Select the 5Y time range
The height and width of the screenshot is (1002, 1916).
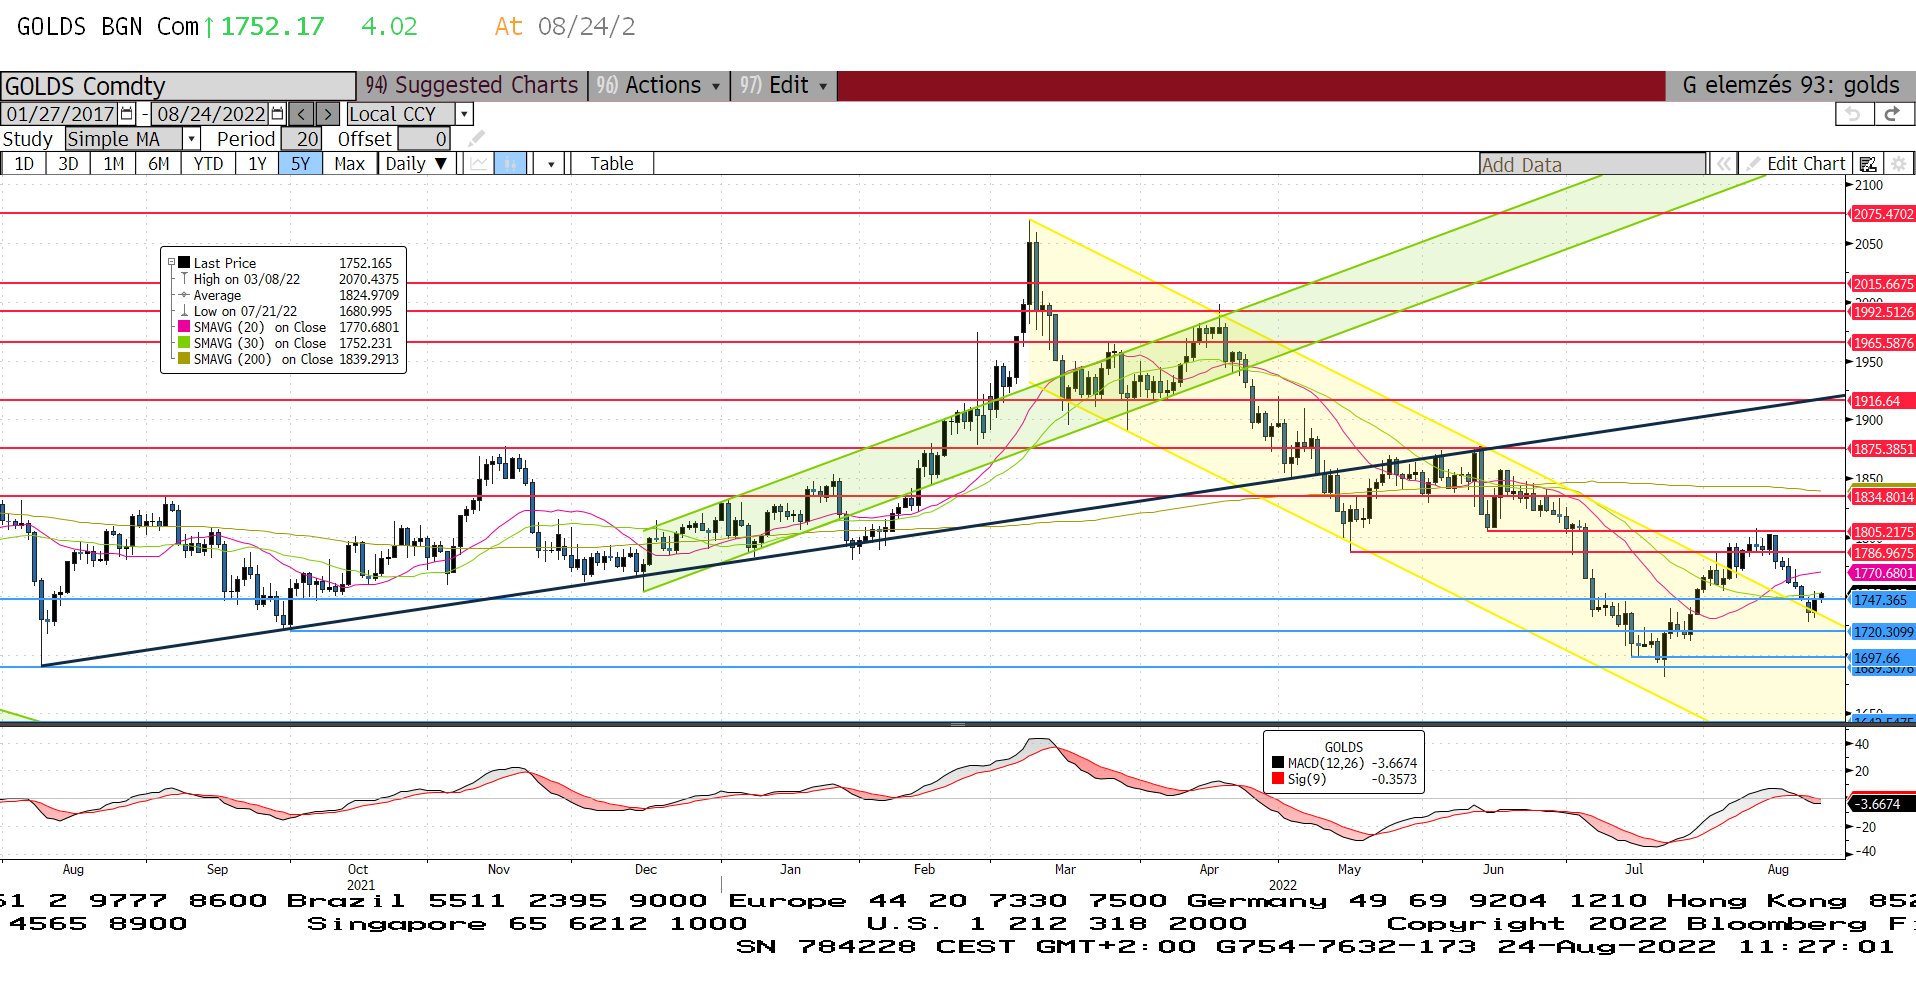(x=301, y=164)
